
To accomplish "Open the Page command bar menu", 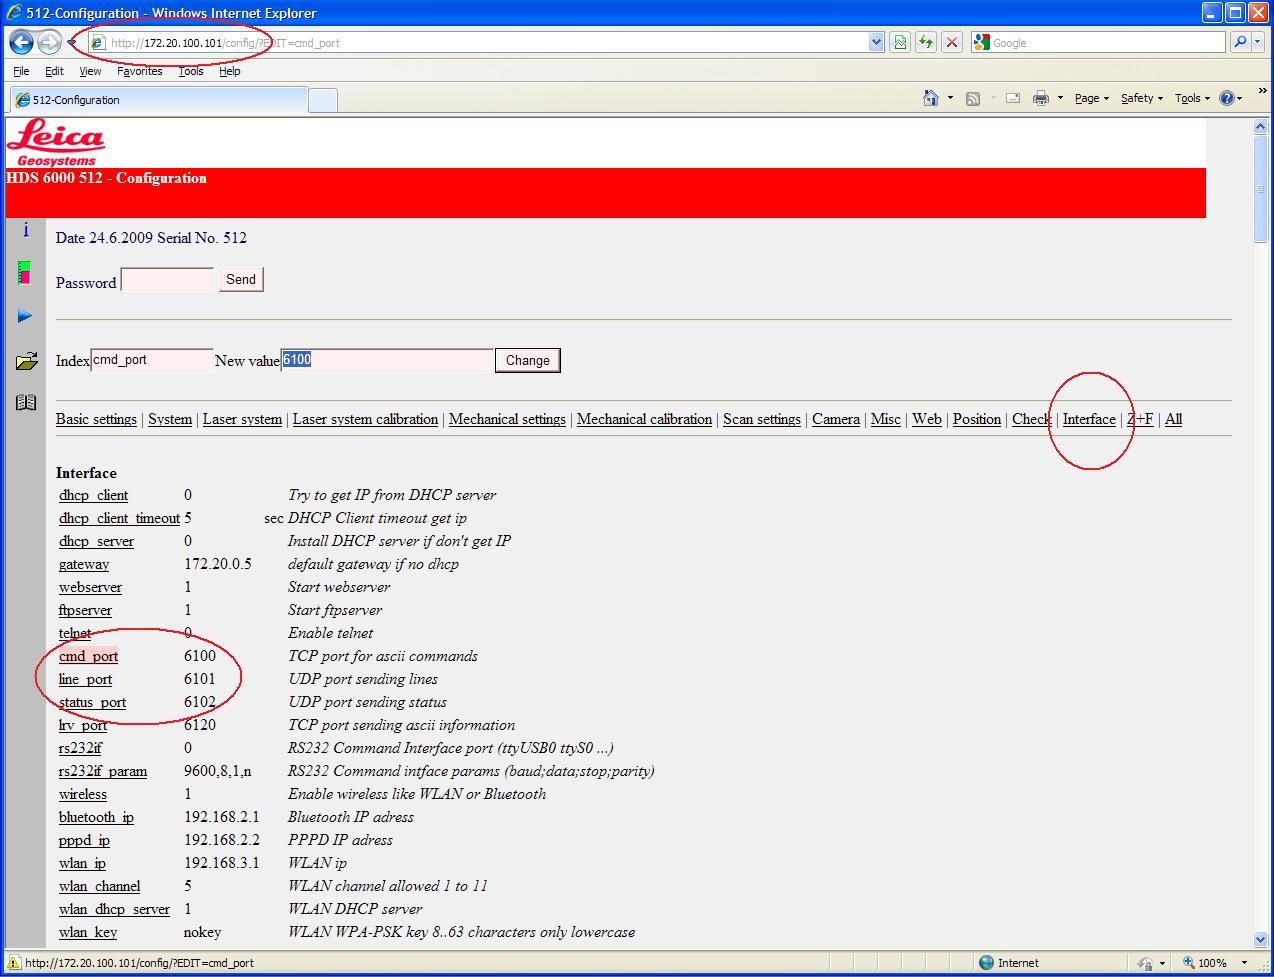I will pos(1091,98).
